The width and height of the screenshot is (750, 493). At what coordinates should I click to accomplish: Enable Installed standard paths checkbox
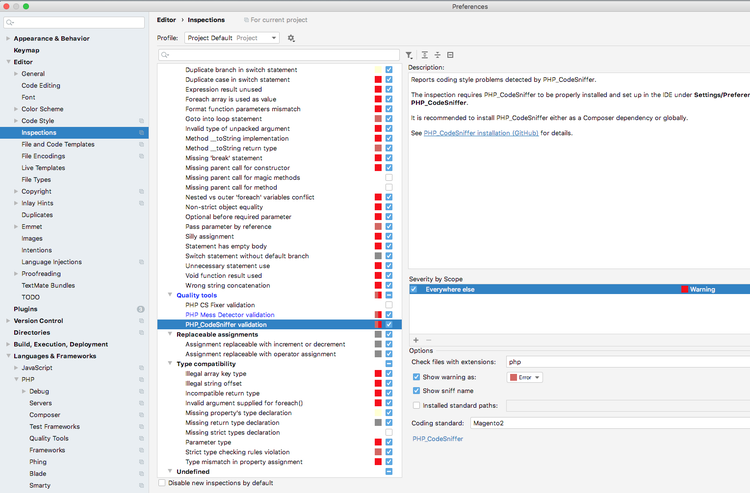pyautogui.click(x=416, y=406)
